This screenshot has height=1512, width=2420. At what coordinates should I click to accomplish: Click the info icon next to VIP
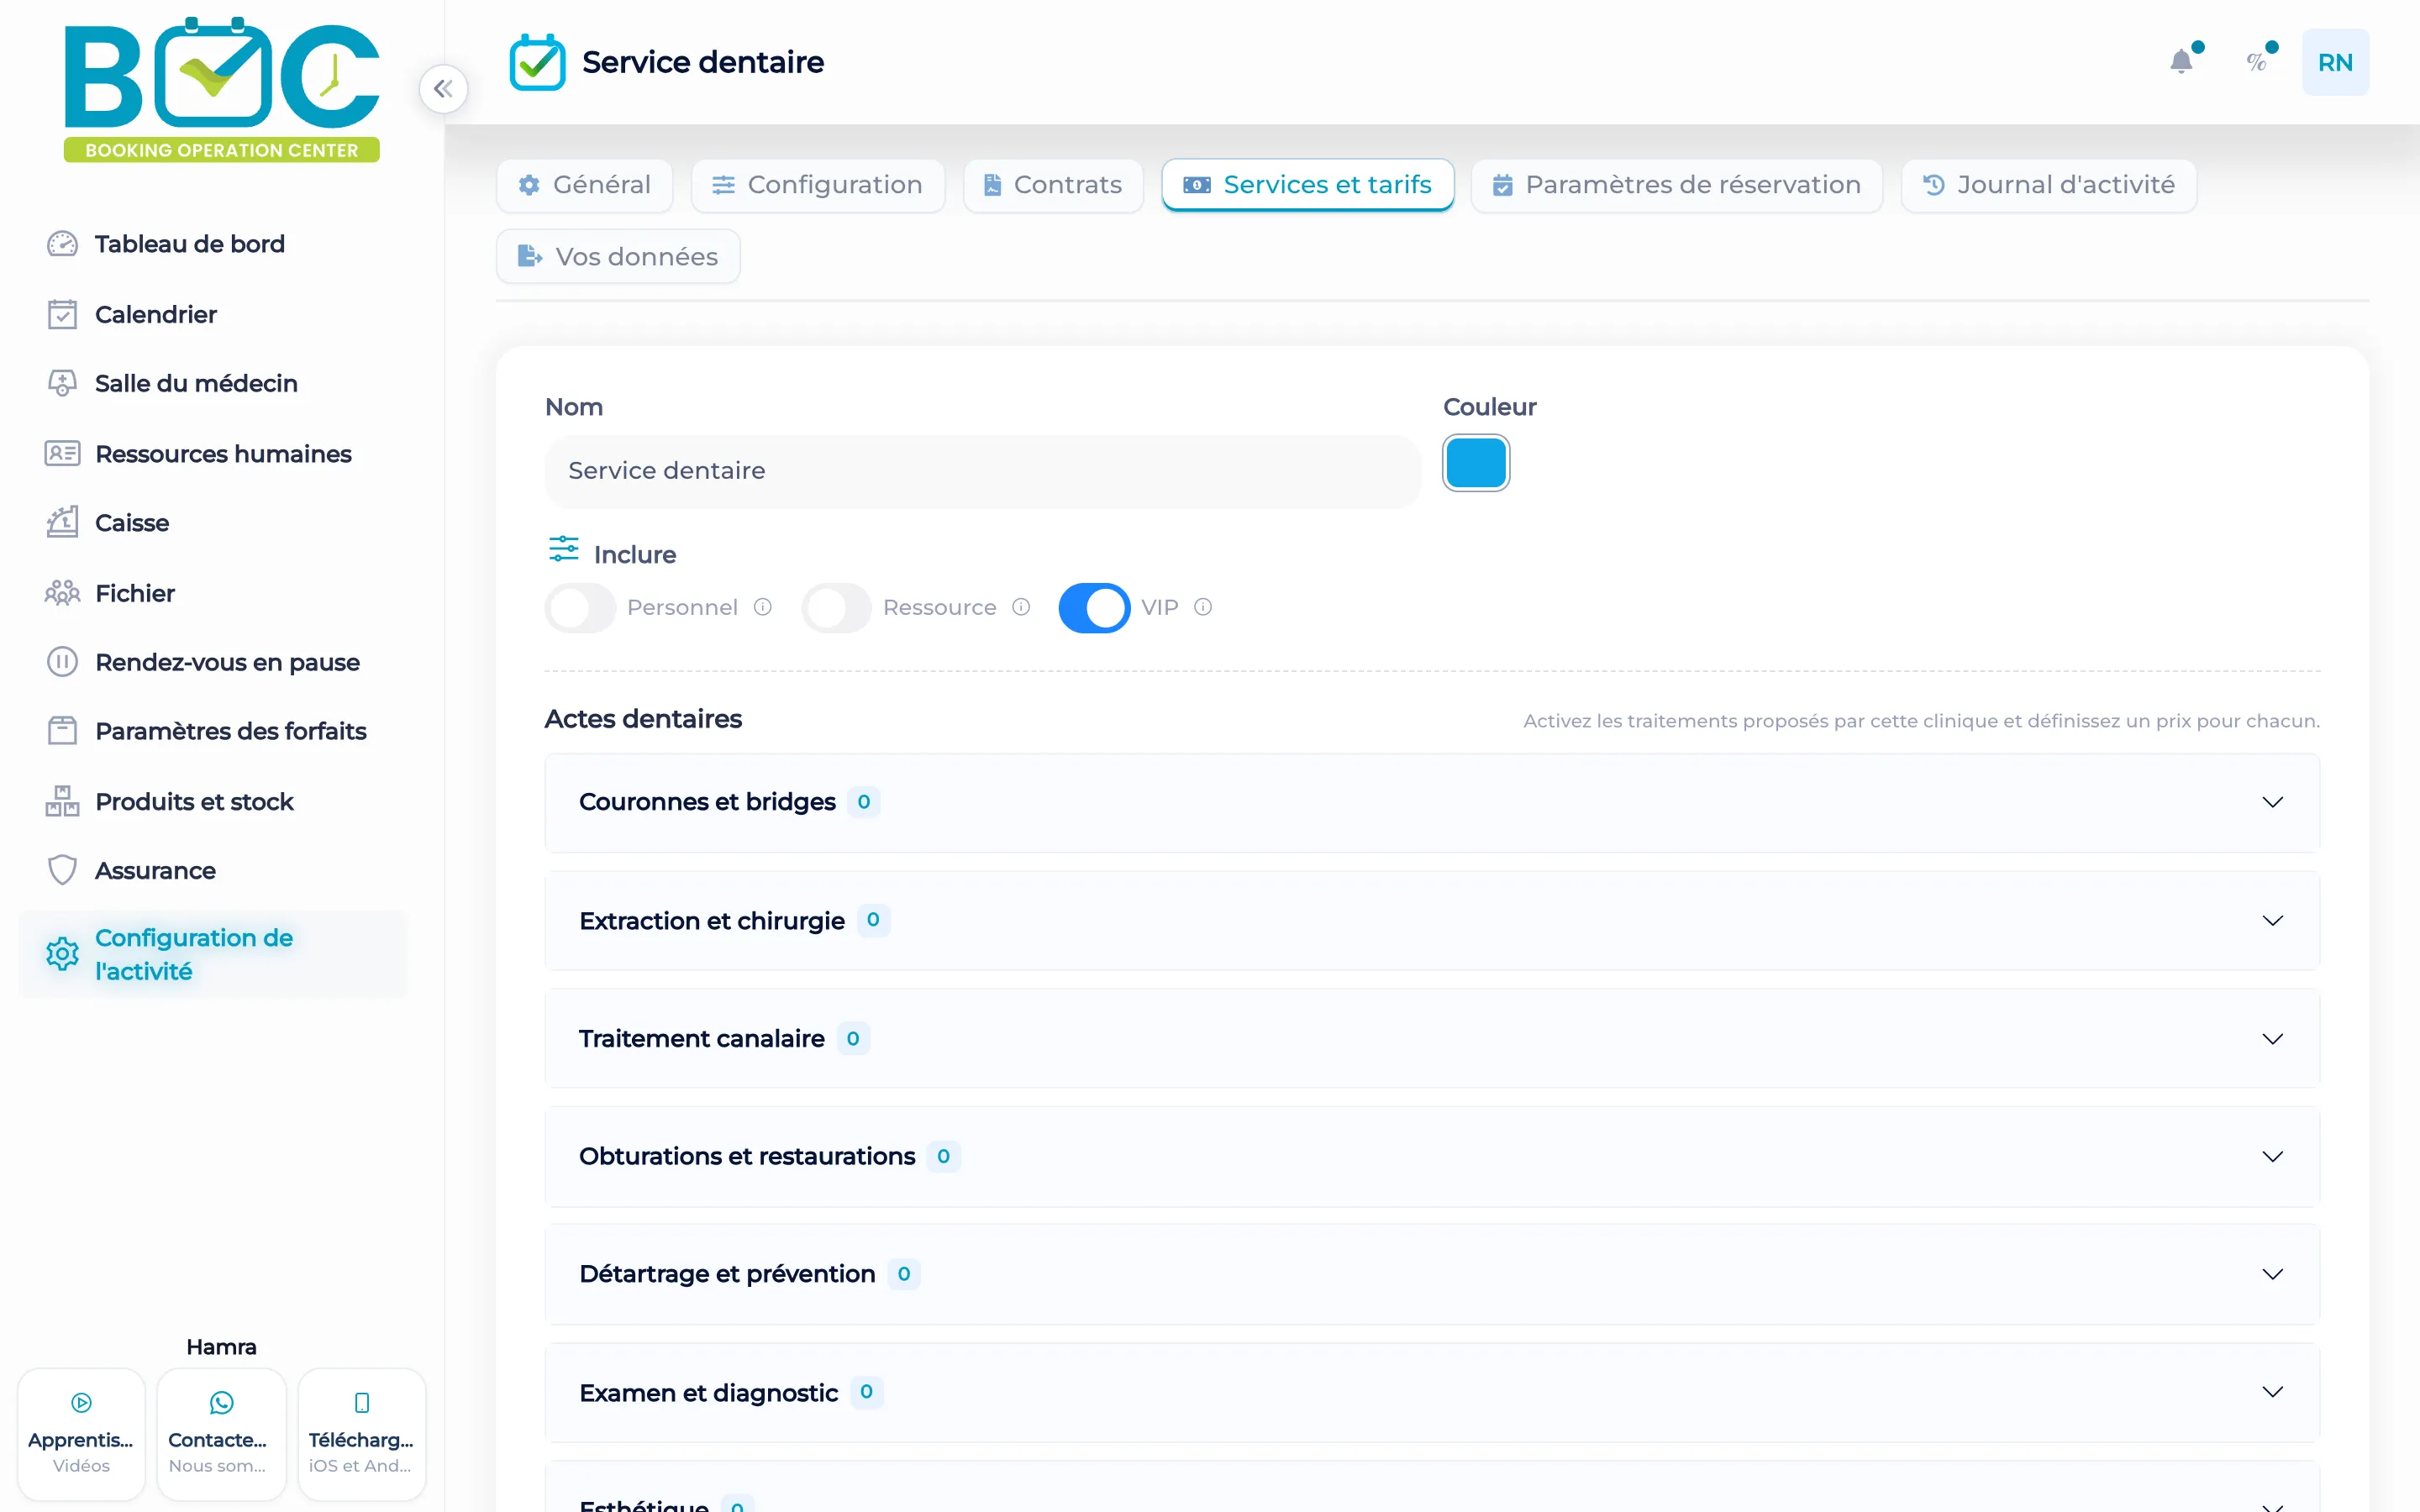[1203, 607]
